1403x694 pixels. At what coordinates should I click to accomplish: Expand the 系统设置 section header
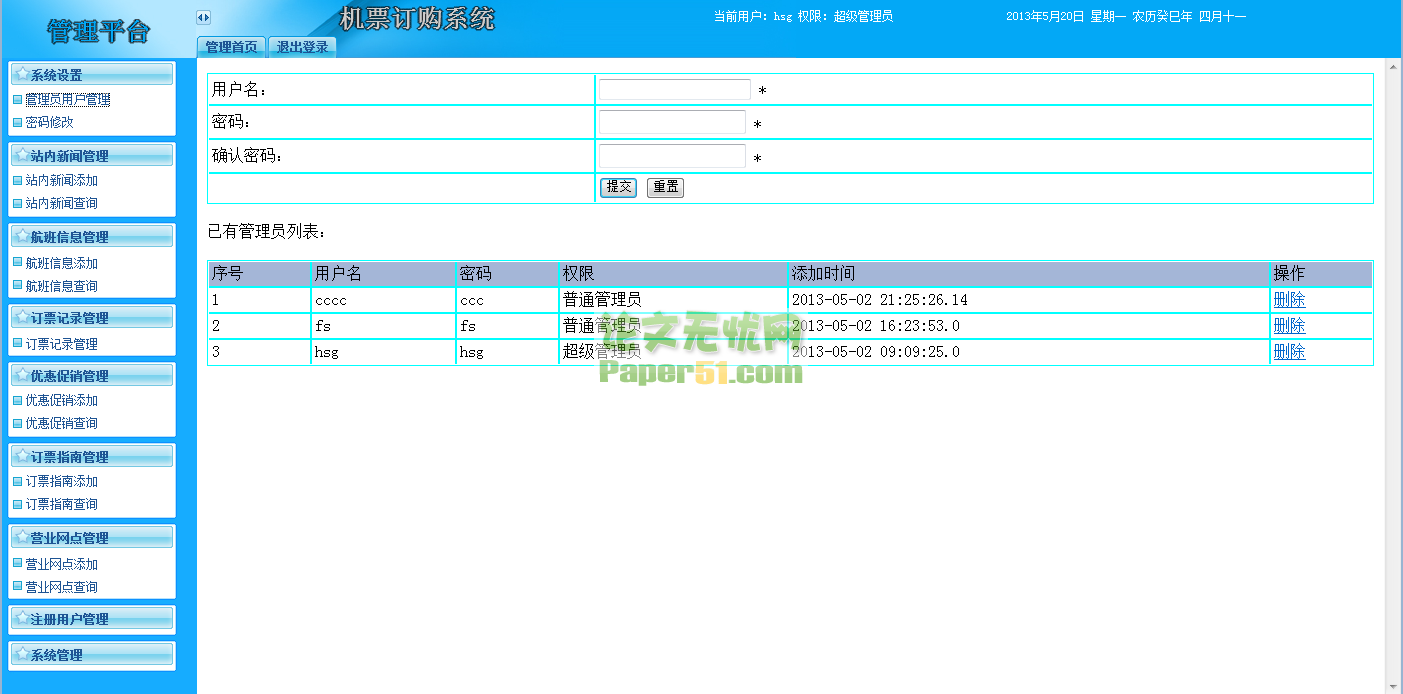(x=92, y=74)
